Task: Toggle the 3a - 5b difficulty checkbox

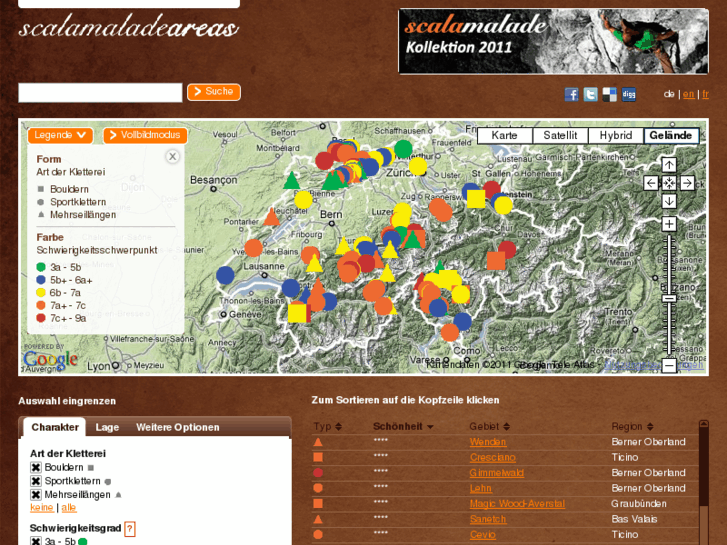Action: point(36,541)
